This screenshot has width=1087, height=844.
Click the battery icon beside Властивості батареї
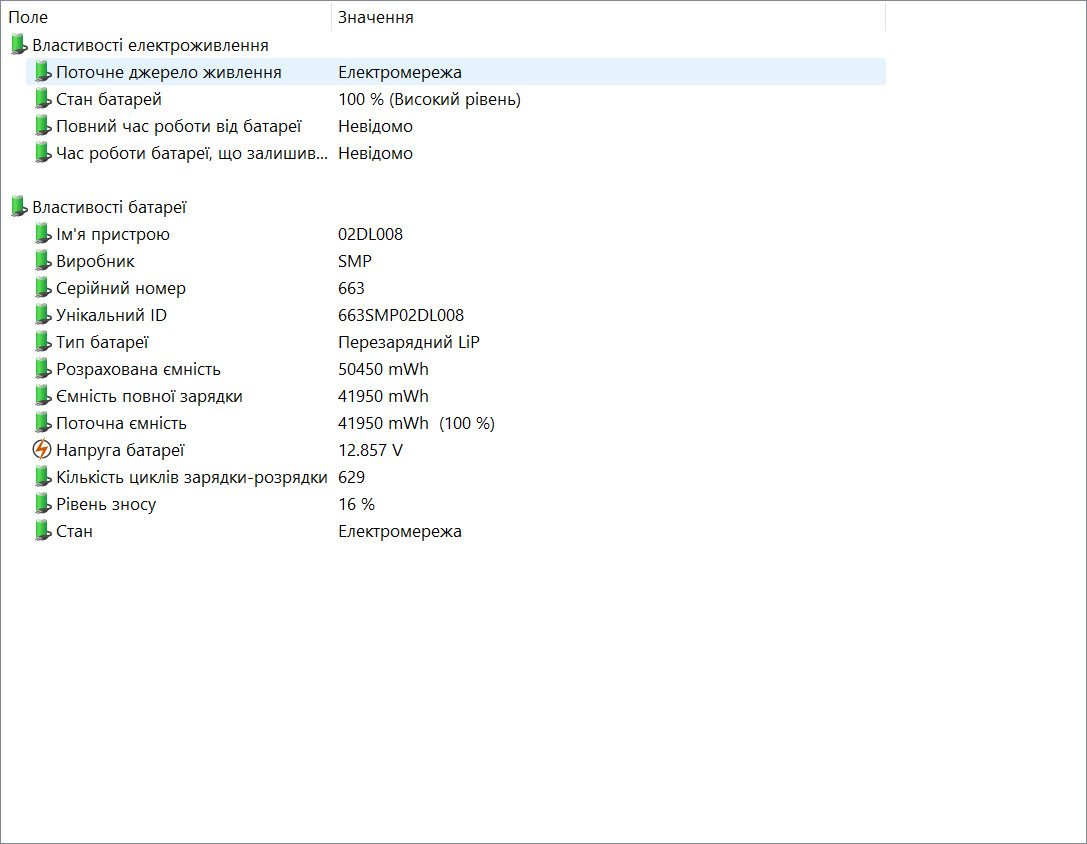[19, 207]
